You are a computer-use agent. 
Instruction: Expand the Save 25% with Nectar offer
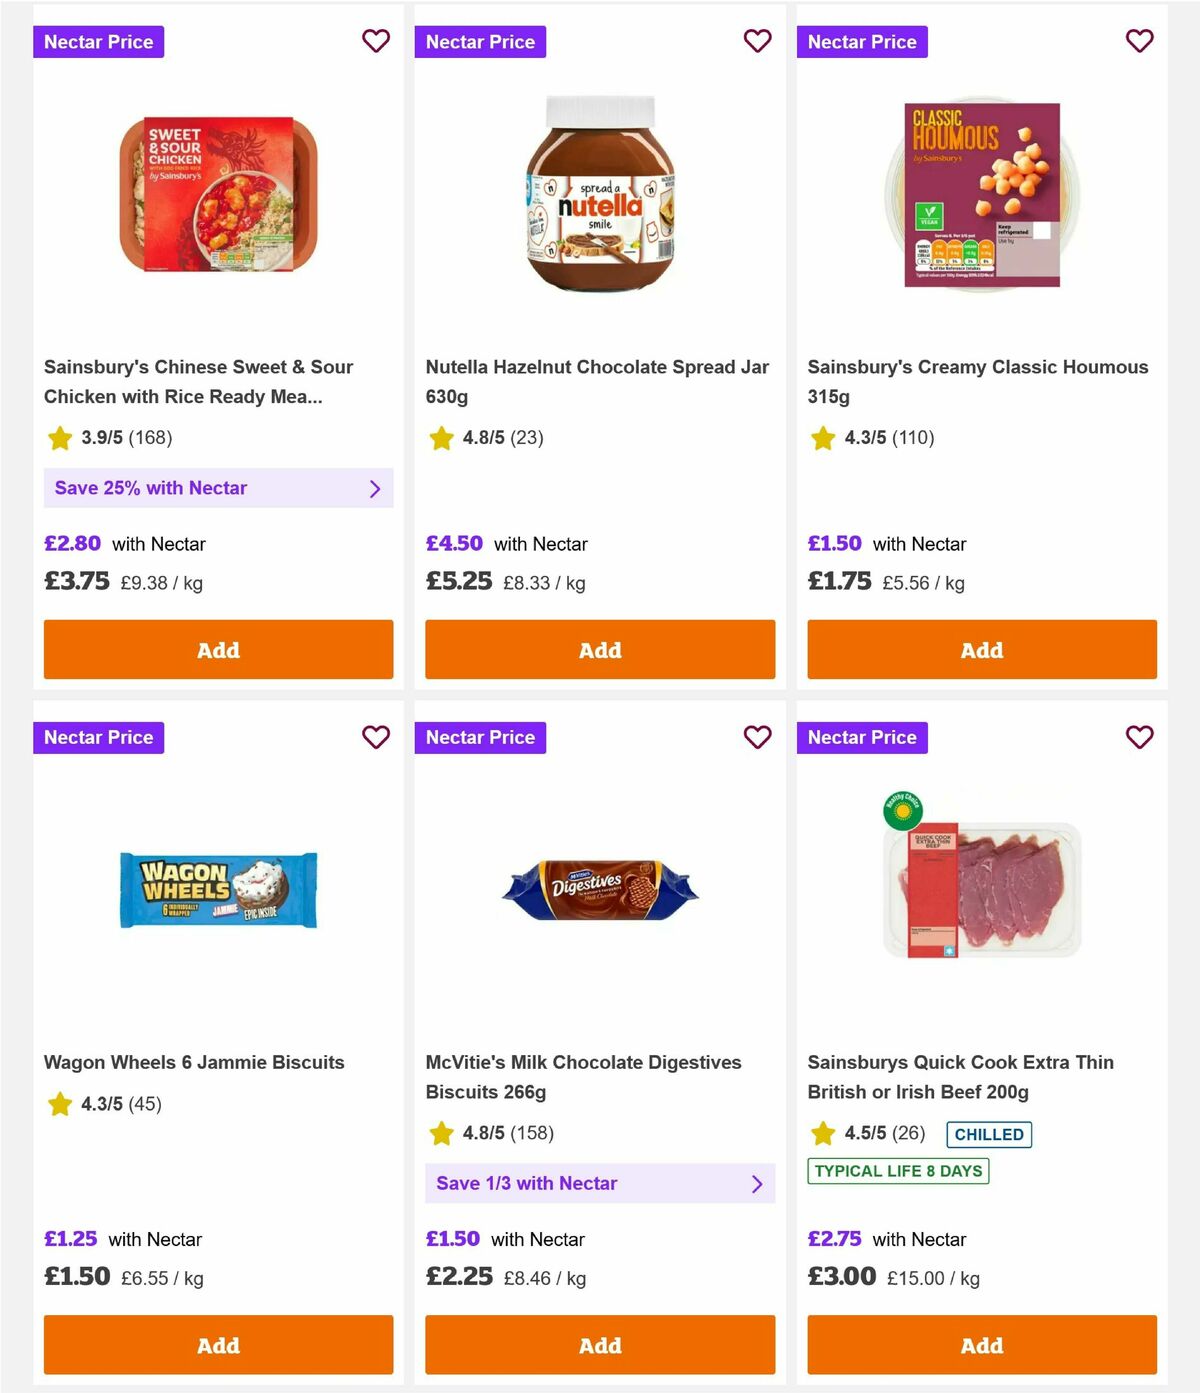click(218, 488)
